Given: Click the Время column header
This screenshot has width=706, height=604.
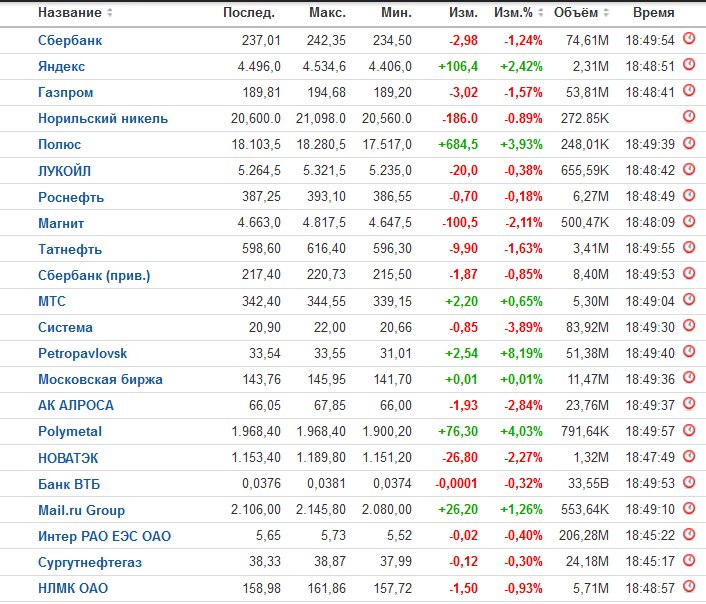Looking at the screenshot, I should coord(654,13).
